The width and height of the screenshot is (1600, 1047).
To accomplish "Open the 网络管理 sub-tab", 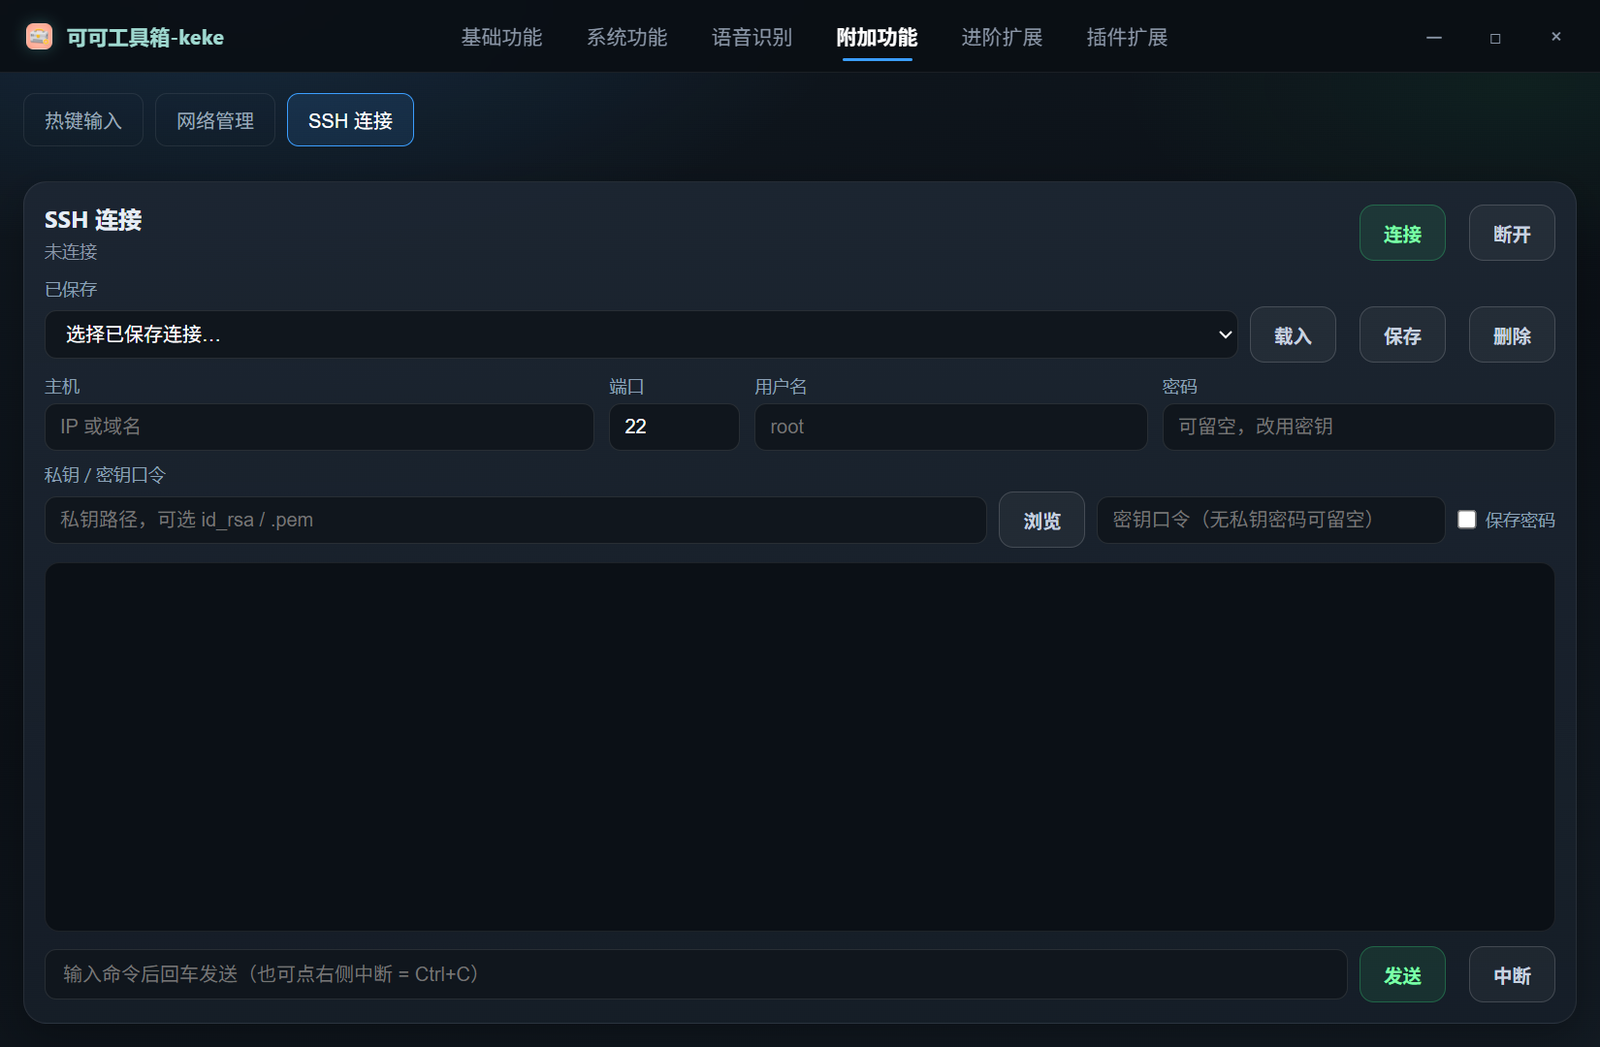I will (x=215, y=120).
